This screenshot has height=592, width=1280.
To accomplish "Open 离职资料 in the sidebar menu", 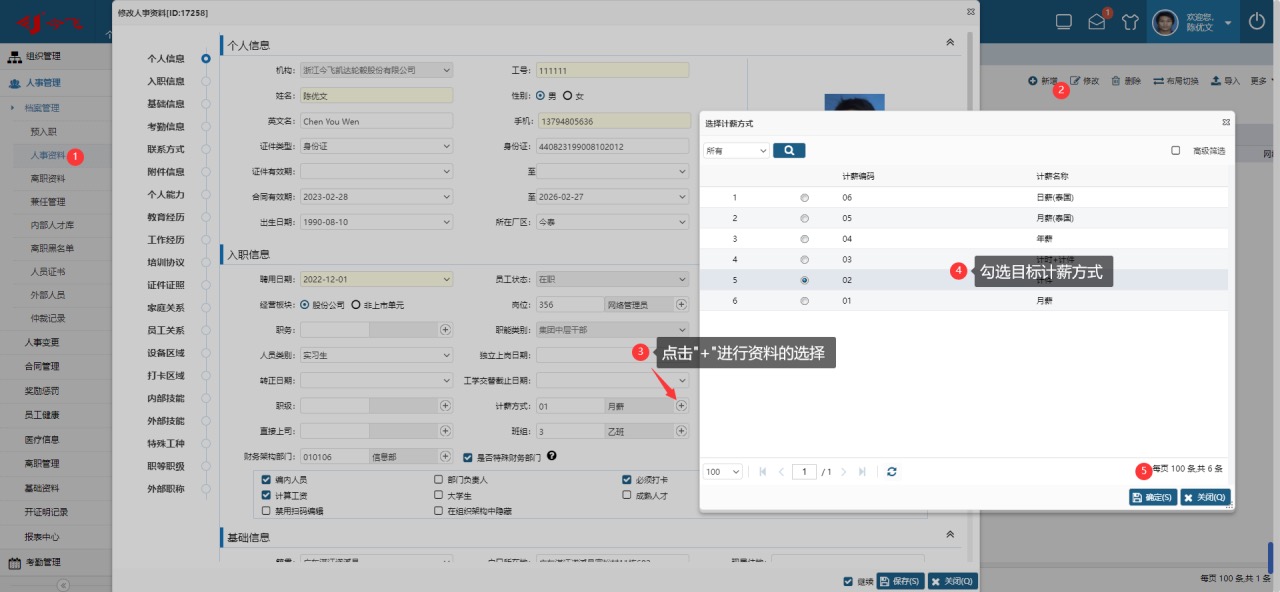I will point(48,178).
